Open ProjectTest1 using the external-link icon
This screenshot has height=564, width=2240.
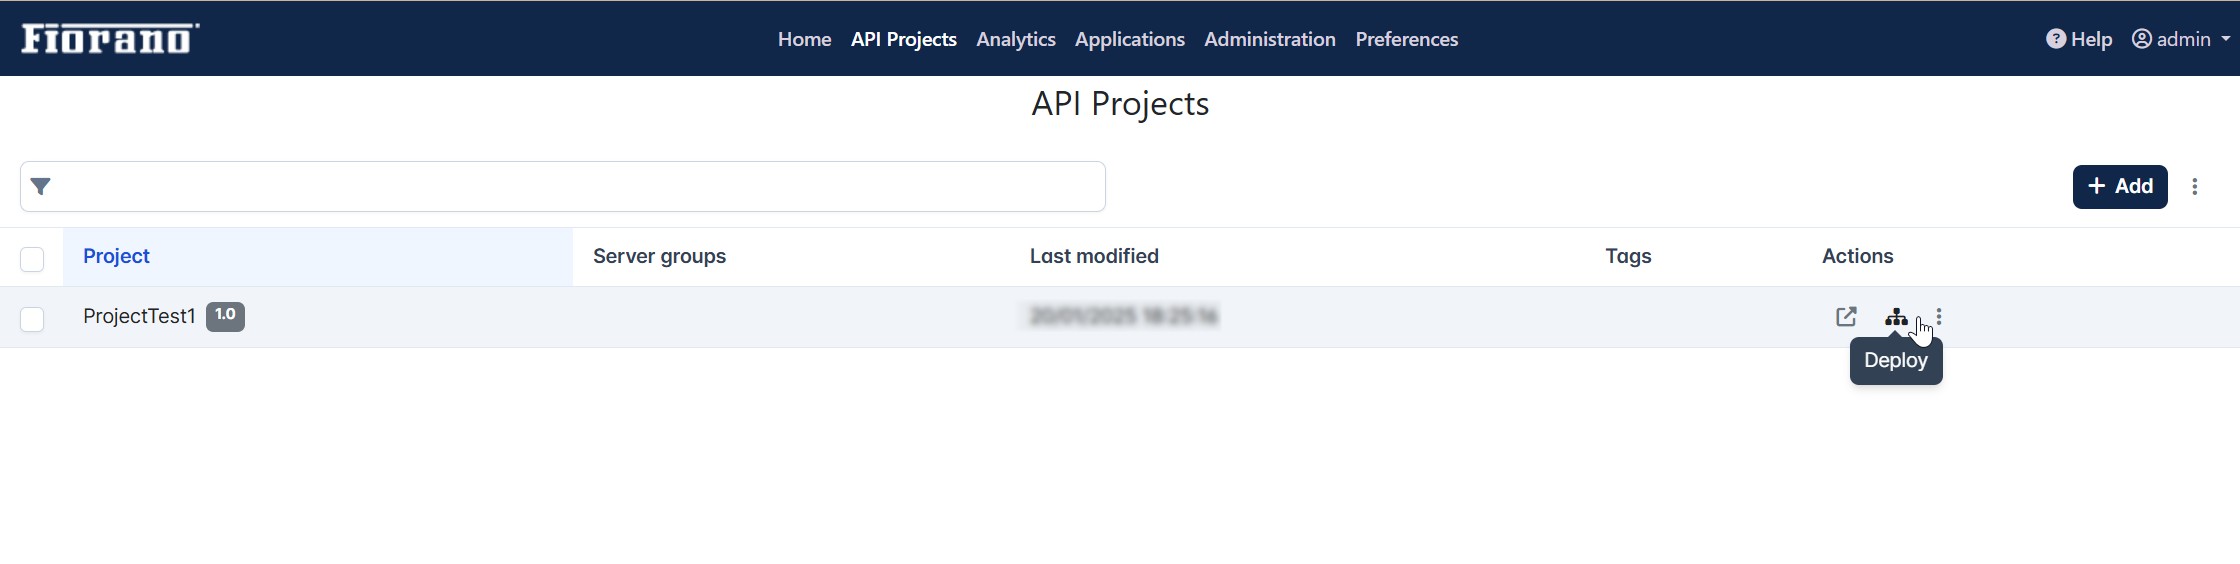point(1846,317)
